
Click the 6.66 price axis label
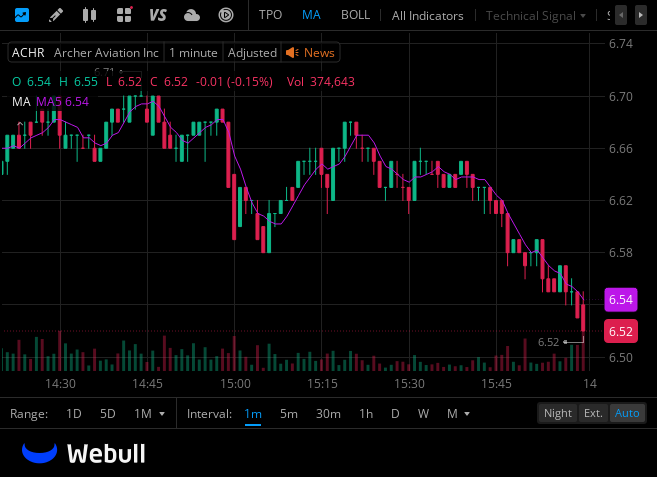pyautogui.click(x=621, y=149)
